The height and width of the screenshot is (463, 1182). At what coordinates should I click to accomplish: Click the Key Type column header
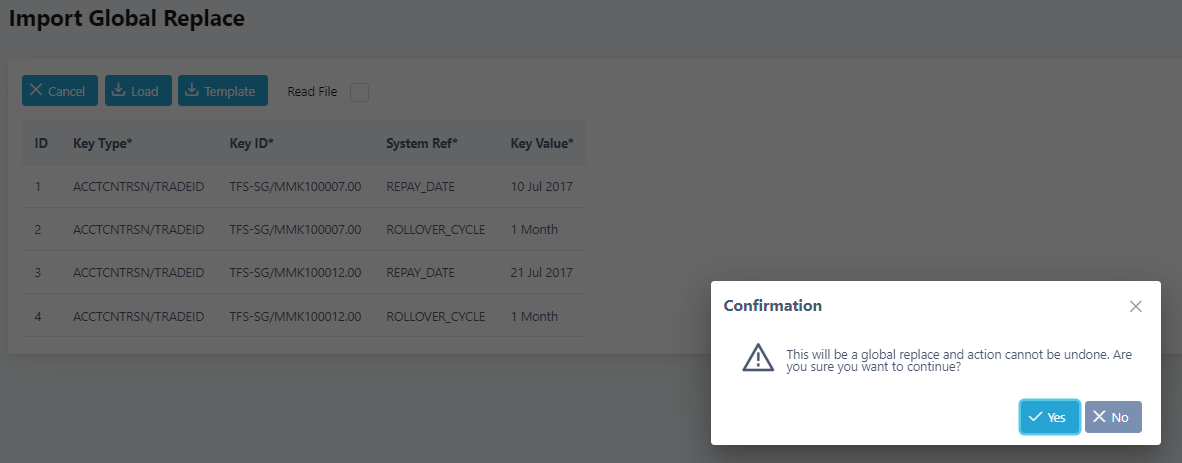[x=103, y=143]
